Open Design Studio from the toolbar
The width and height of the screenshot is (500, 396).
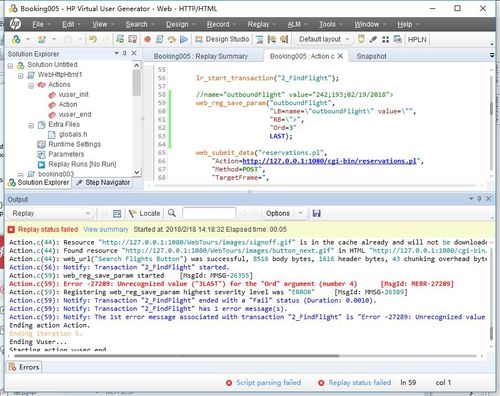222,39
